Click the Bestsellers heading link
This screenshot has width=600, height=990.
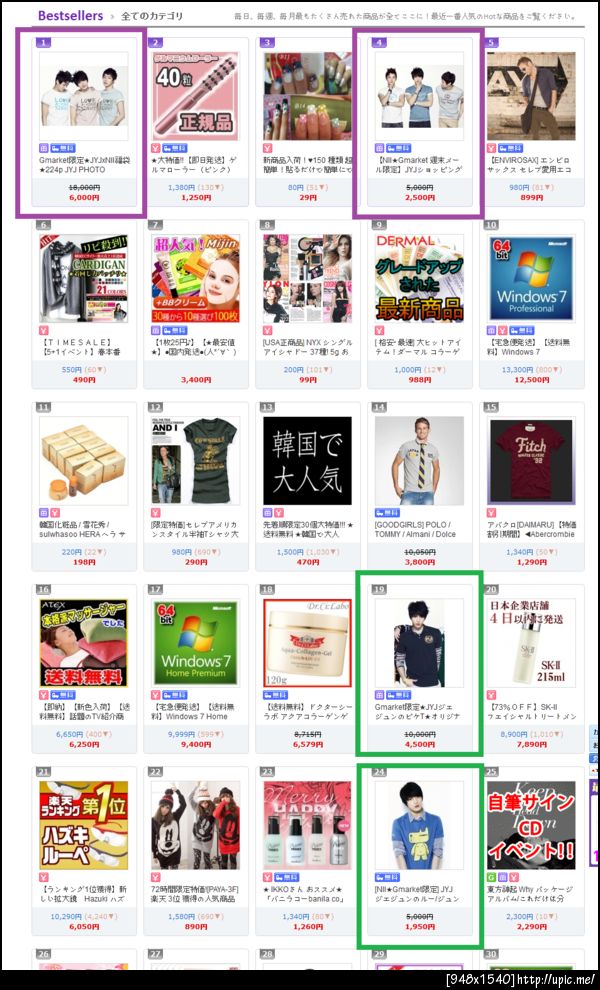pyautogui.click(x=70, y=16)
